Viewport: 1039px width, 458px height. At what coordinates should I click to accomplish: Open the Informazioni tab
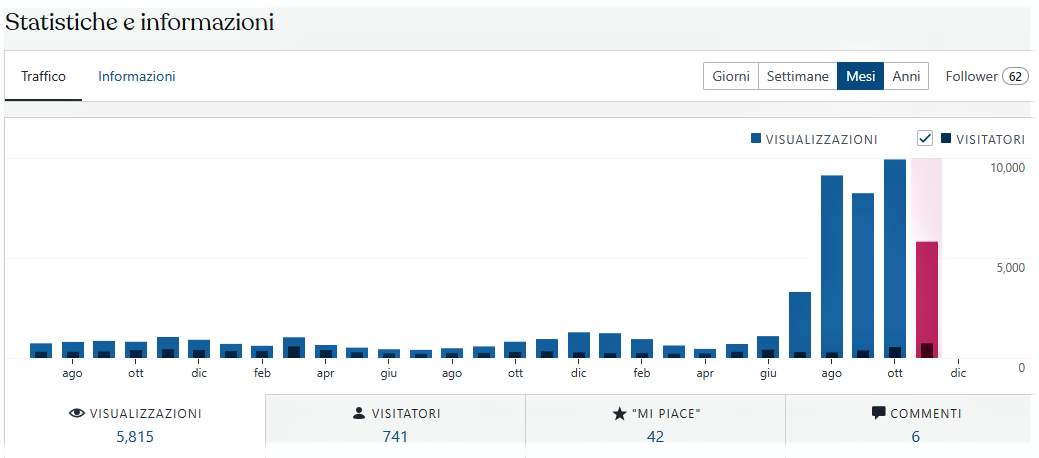pyautogui.click(x=137, y=76)
